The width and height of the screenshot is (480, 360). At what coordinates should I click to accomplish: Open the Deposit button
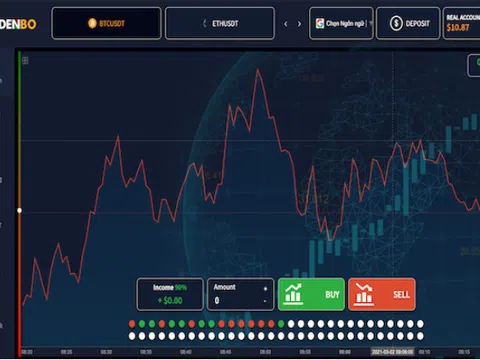[408, 23]
